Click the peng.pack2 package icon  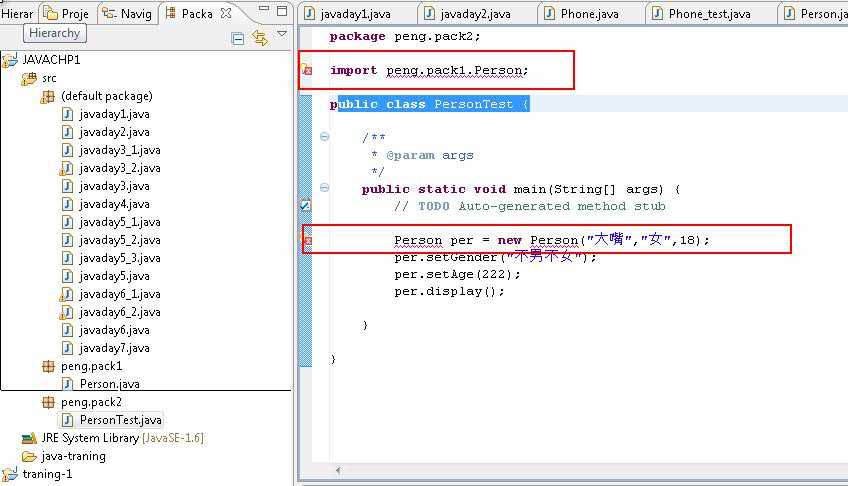pyautogui.click(x=48, y=402)
